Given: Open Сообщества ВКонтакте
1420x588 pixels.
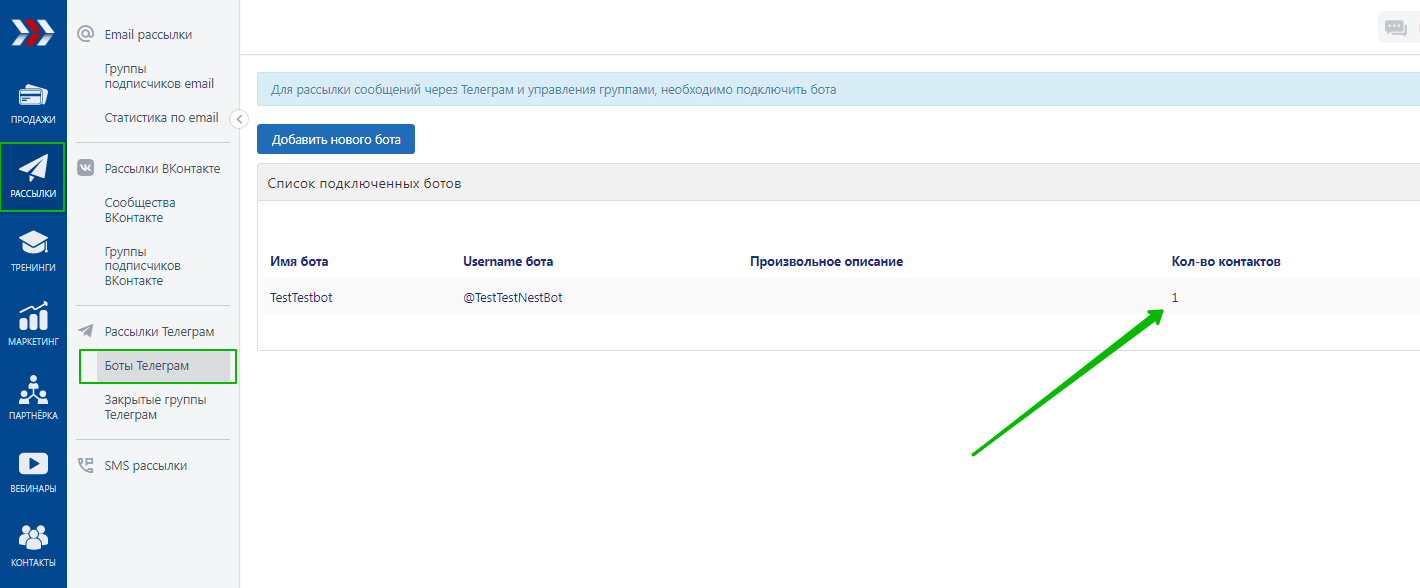Looking at the screenshot, I should [140, 210].
